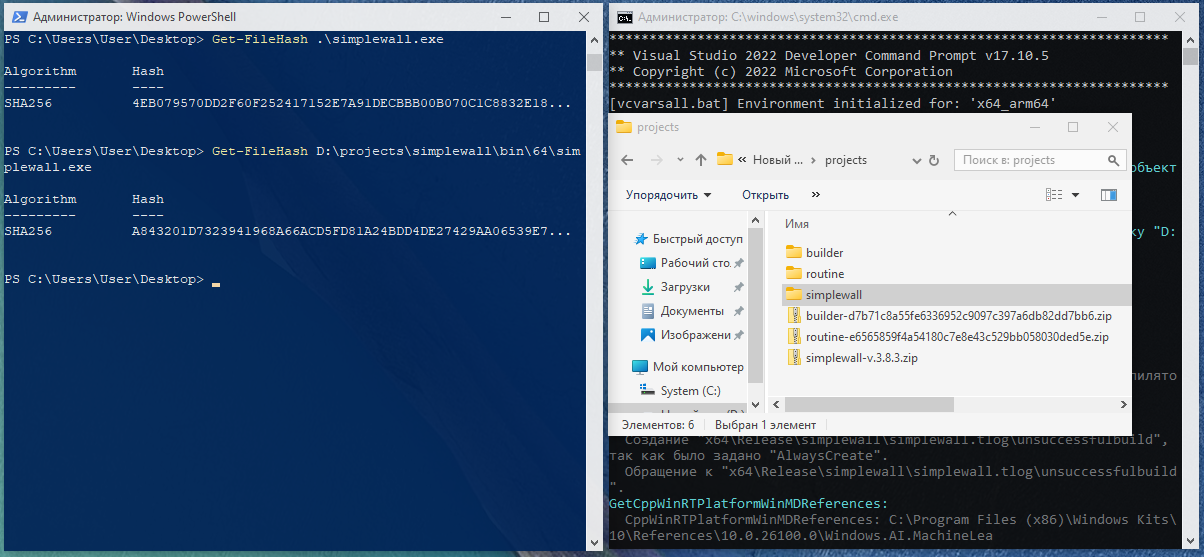
Task: Select the builder folder
Action: [x=824, y=253]
